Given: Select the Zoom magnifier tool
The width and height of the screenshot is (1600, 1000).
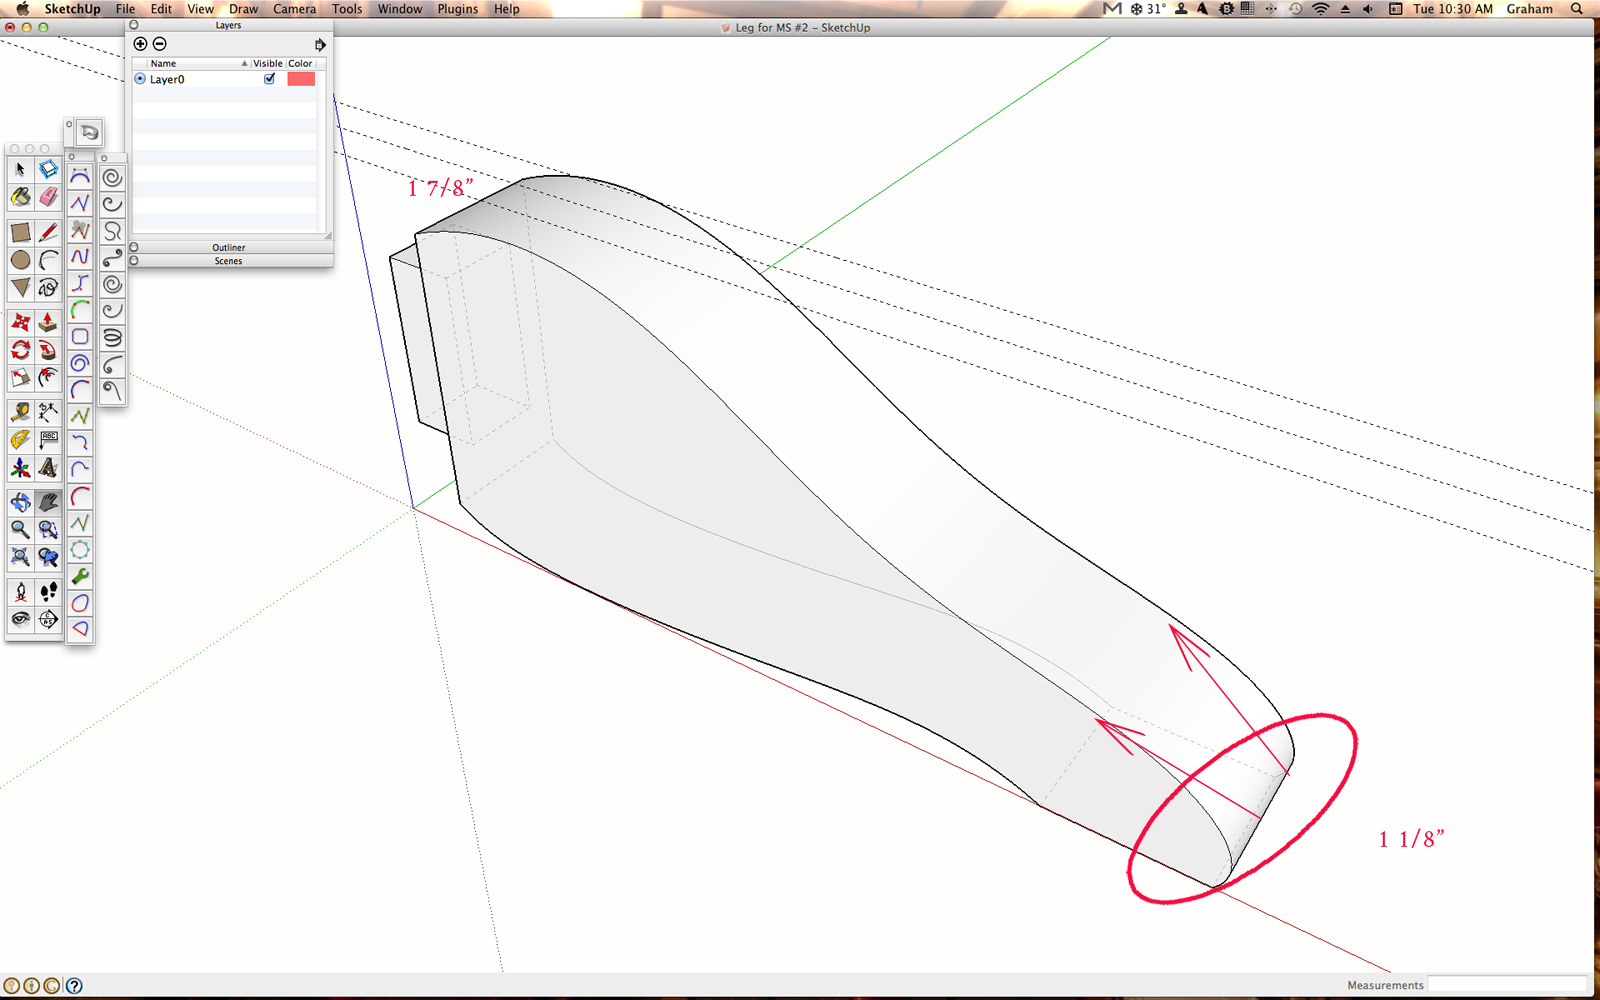Looking at the screenshot, I should (20, 529).
